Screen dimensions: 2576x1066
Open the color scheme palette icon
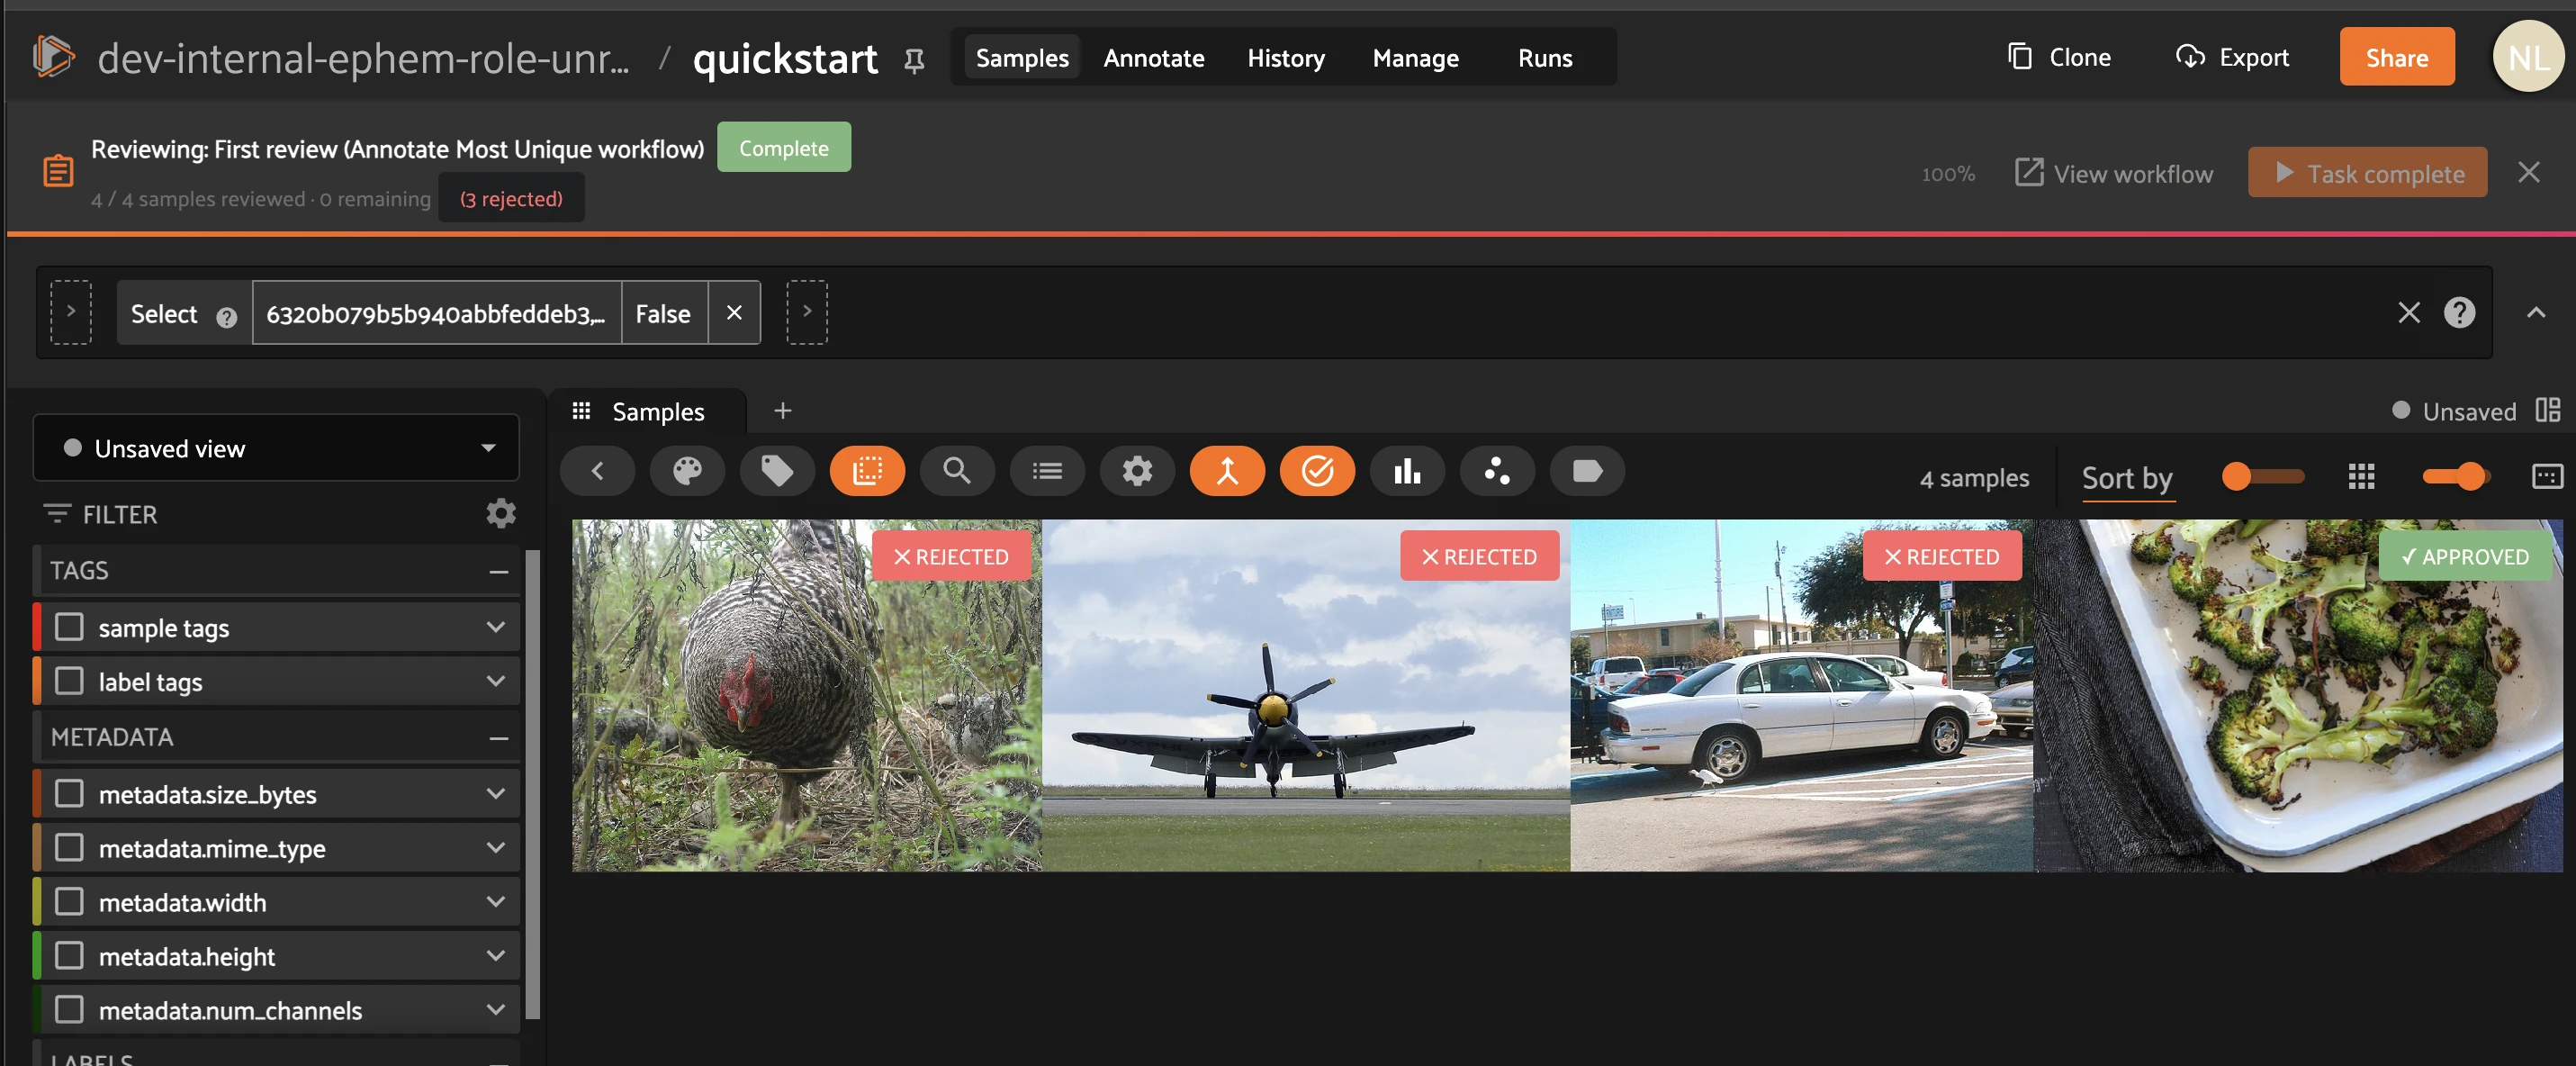(687, 471)
